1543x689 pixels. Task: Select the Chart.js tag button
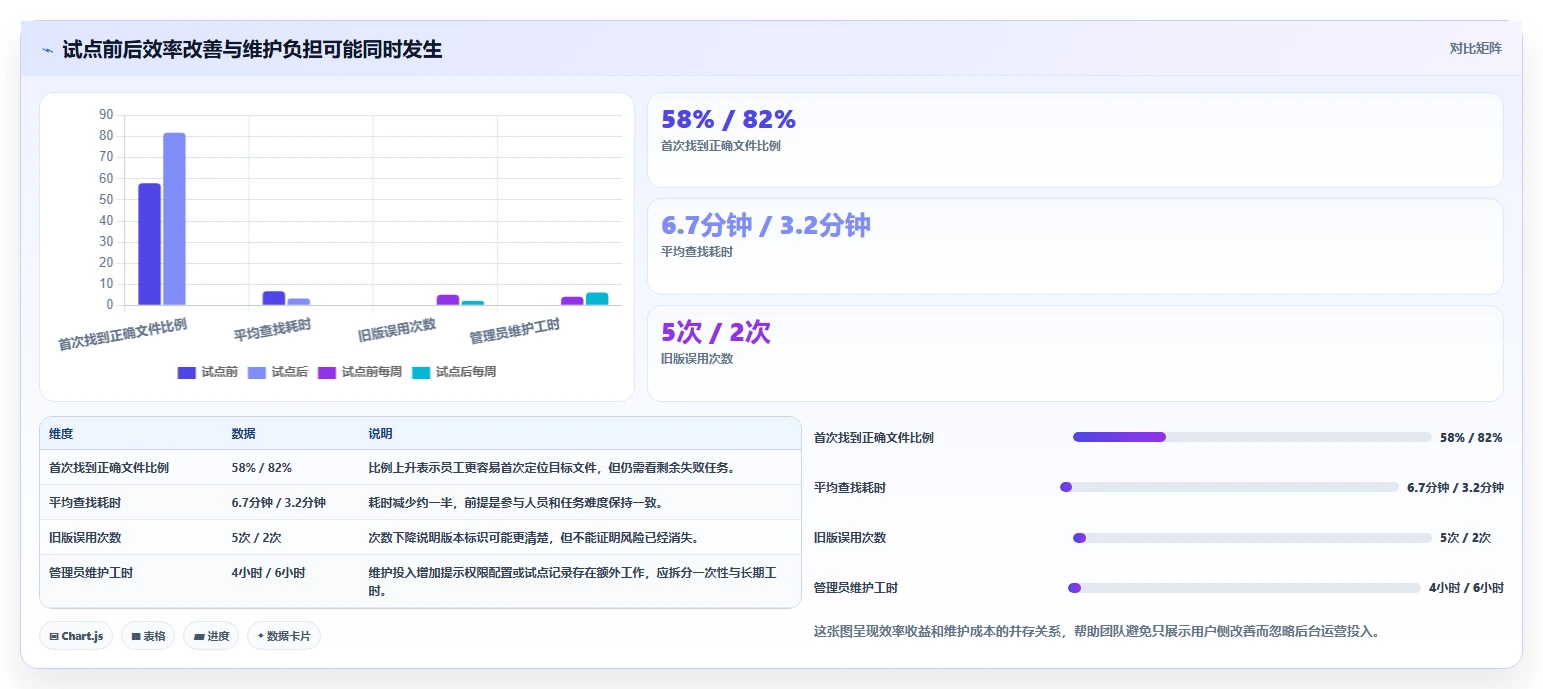pos(76,636)
